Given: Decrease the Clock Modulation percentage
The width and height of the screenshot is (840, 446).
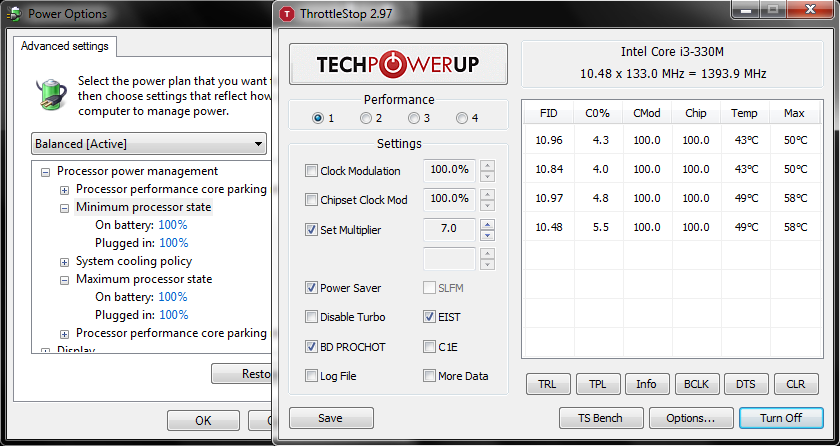Looking at the screenshot, I should pos(488,176).
